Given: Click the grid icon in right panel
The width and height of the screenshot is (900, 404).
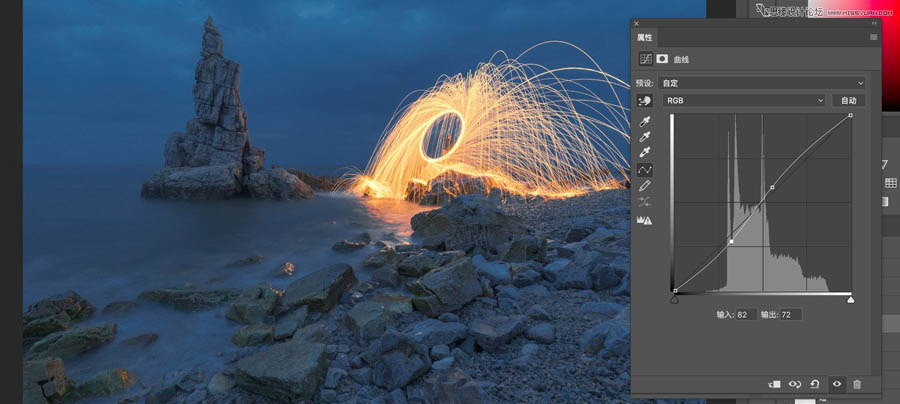Looking at the screenshot, I should (891, 183).
